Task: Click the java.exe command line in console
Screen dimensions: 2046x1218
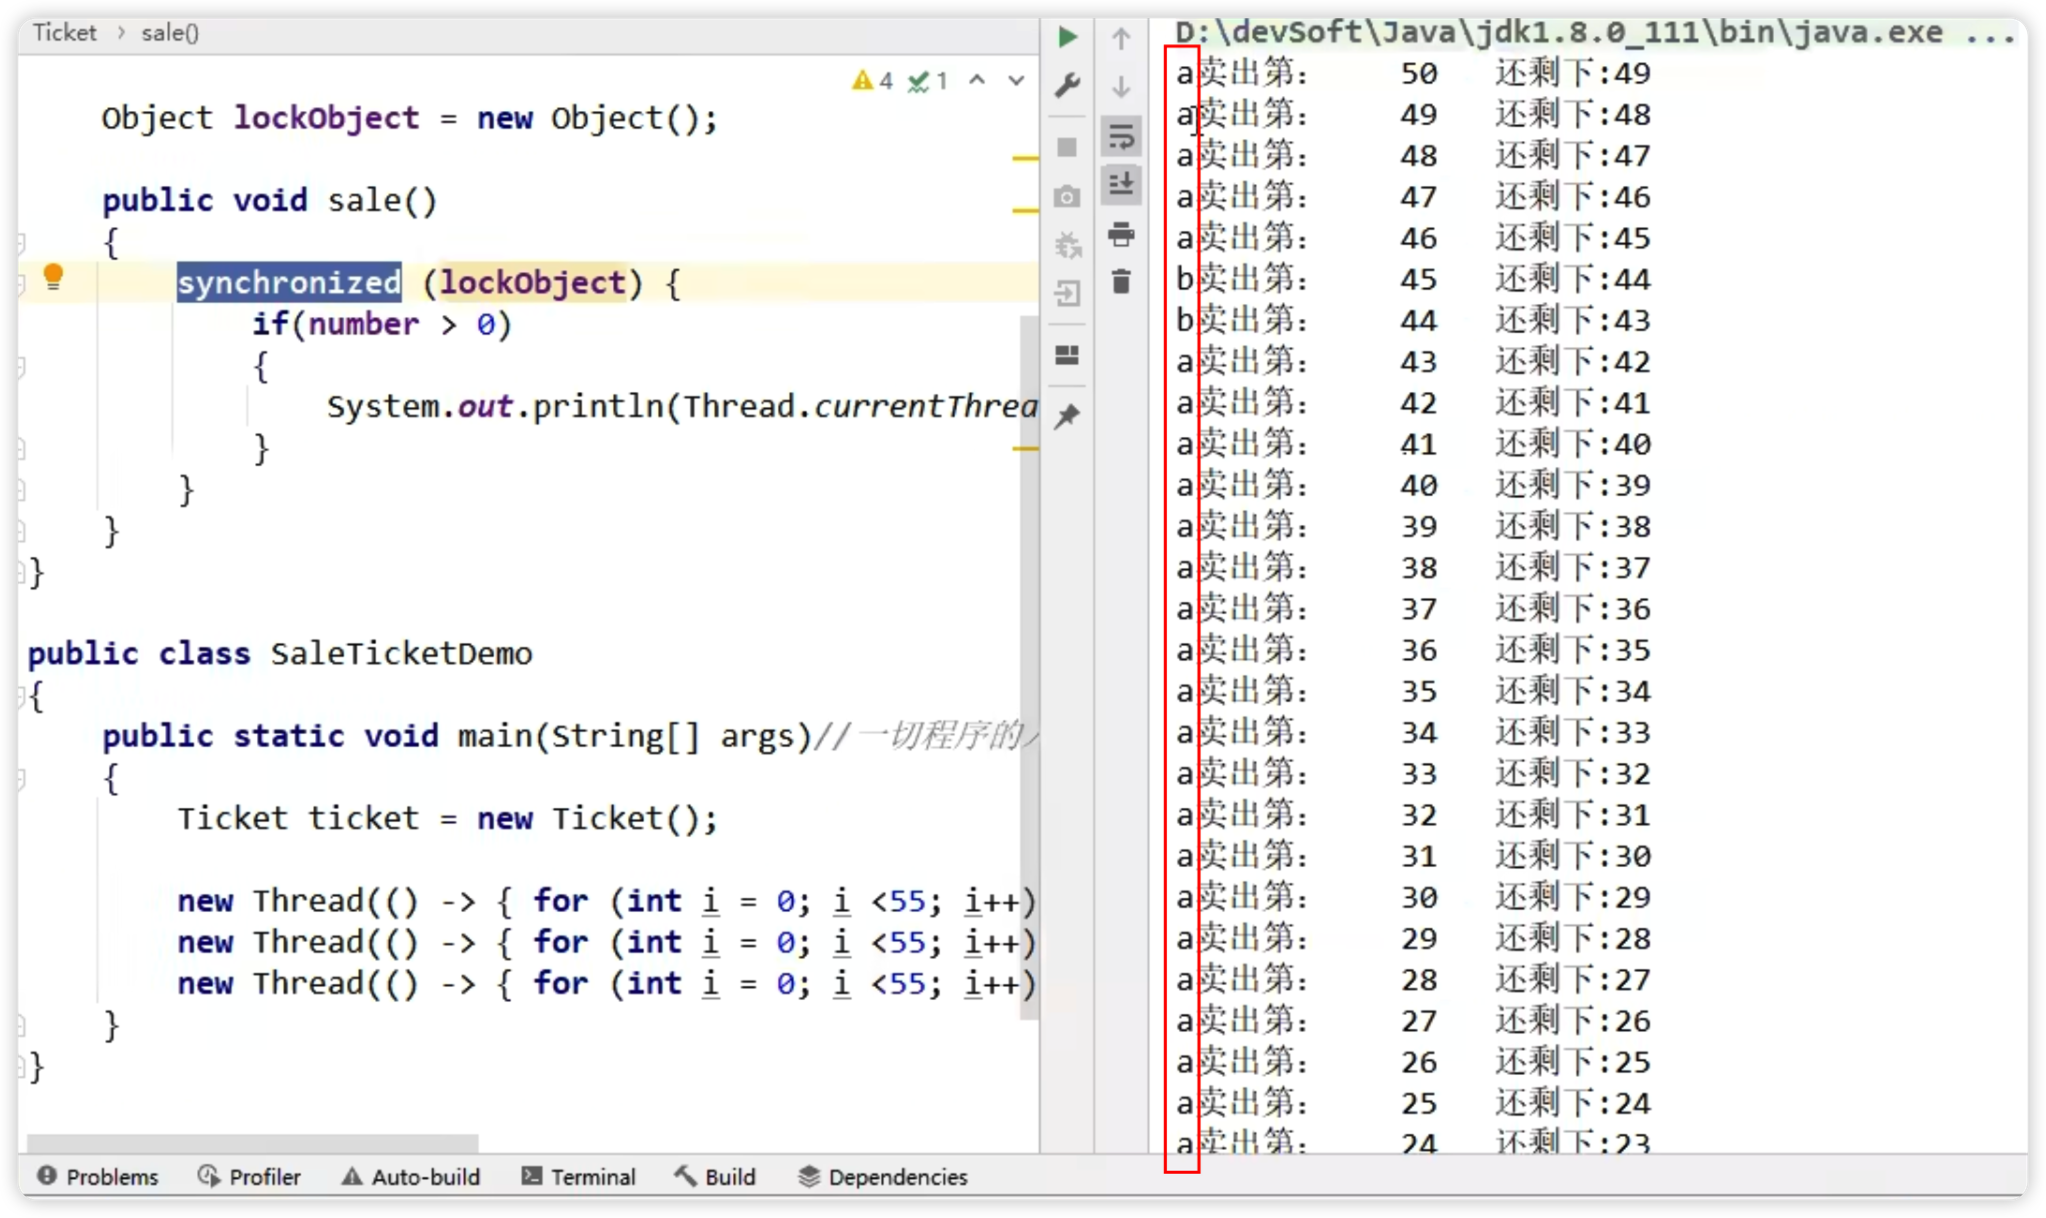Action: tap(1593, 33)
